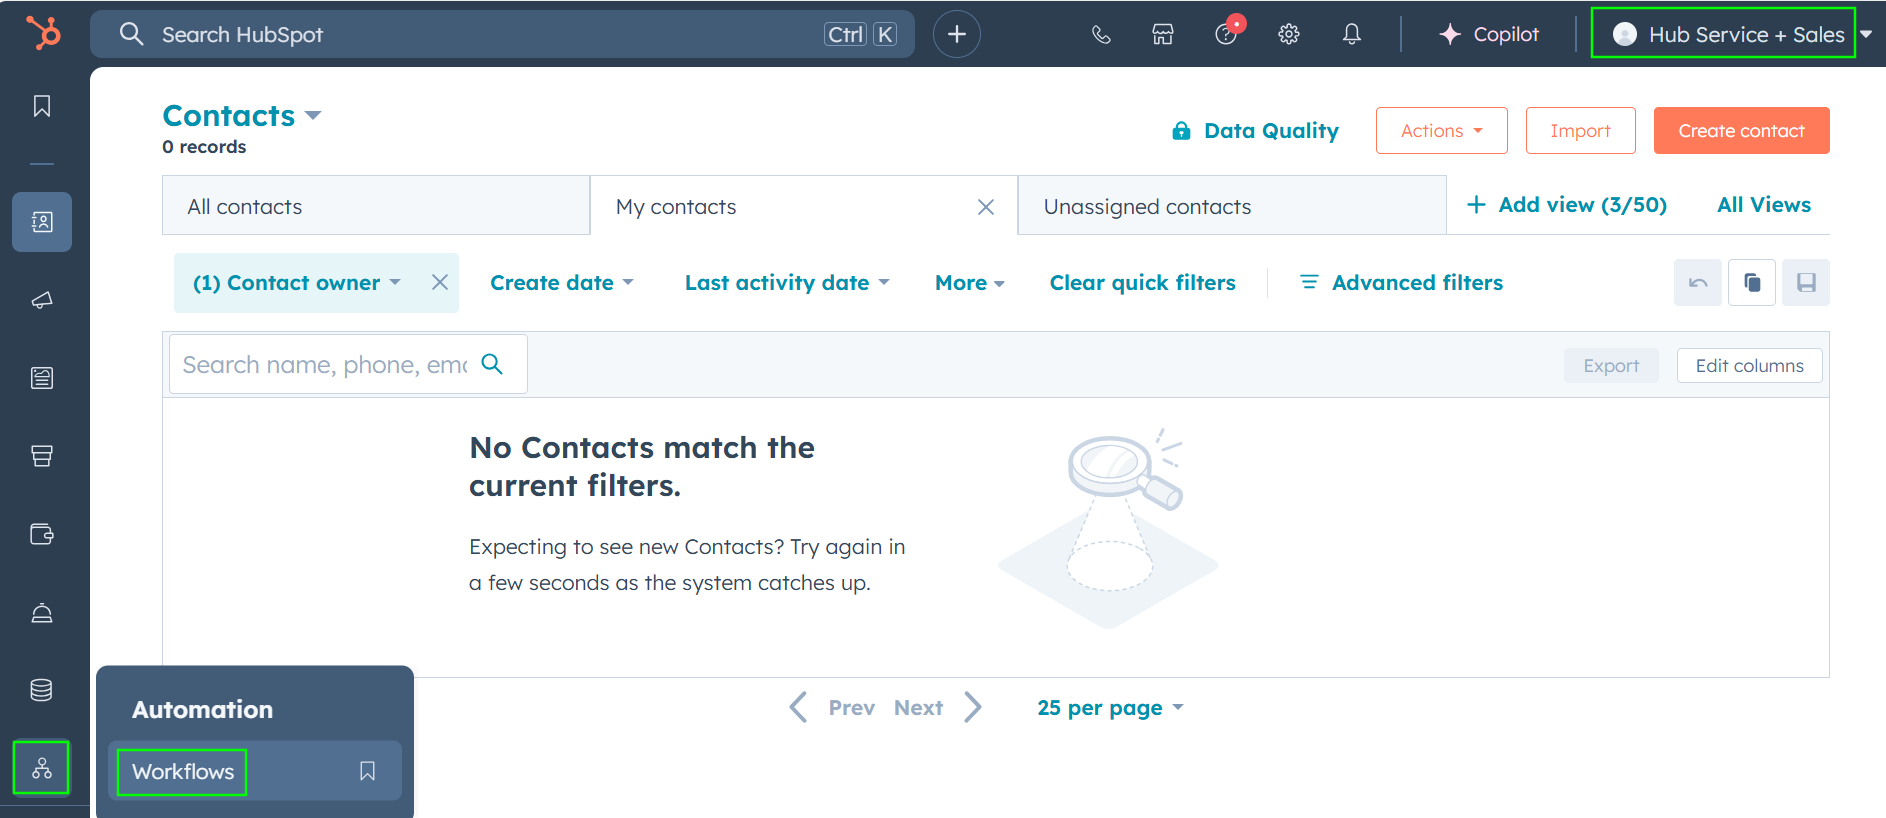Expand the More filters dropdown
The height and width of the screenshot is (818, 1886).
970,283
